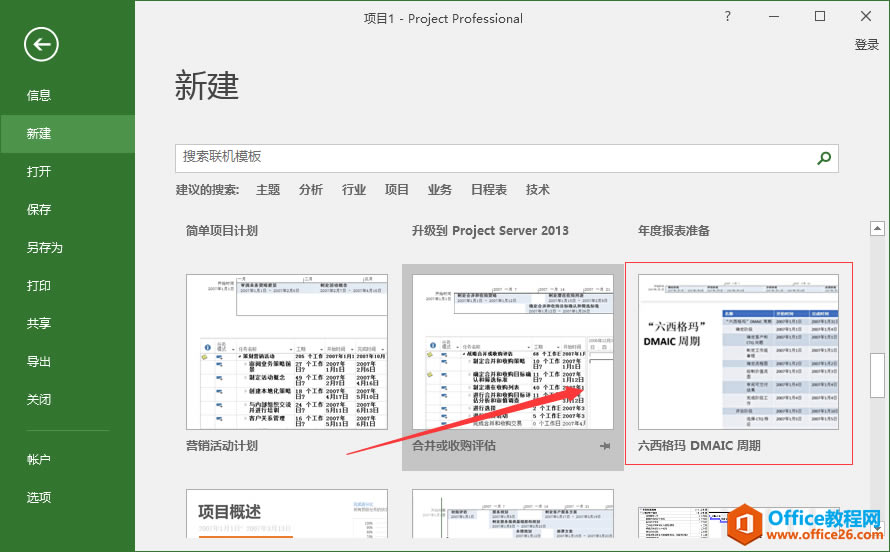This screenshot has height=552, width=890.
Task: Maximize the Project Professional window
Action: (x=820, y=16)
